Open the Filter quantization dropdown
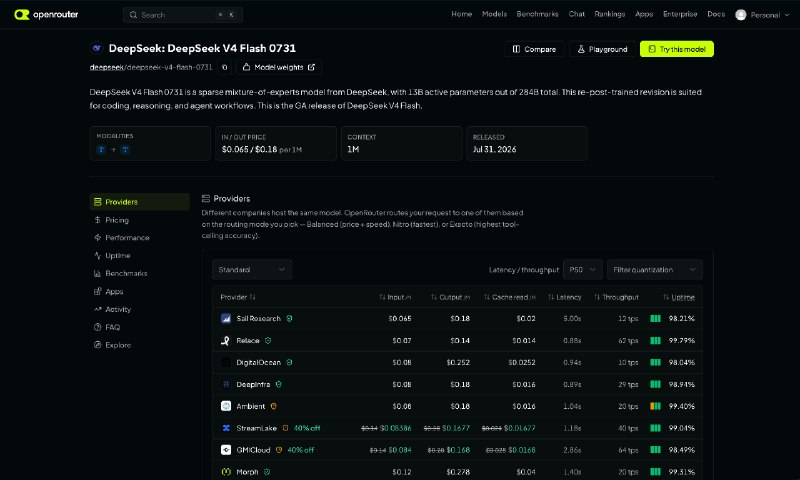 pos(655,269)
